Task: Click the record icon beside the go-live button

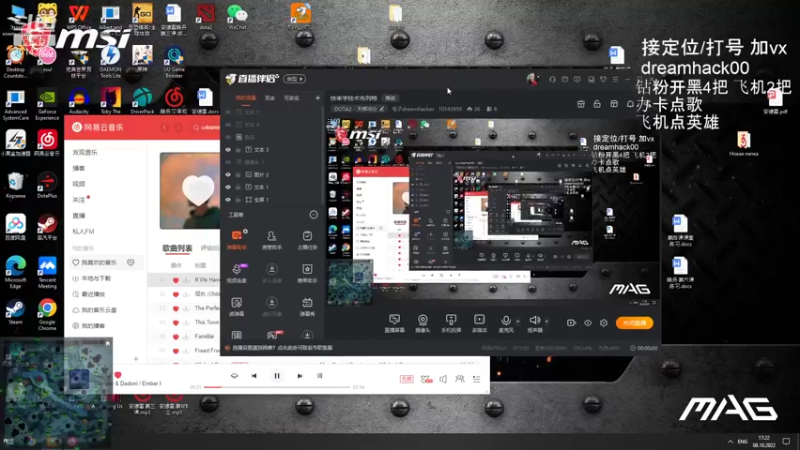Action: tap(571, 323)
